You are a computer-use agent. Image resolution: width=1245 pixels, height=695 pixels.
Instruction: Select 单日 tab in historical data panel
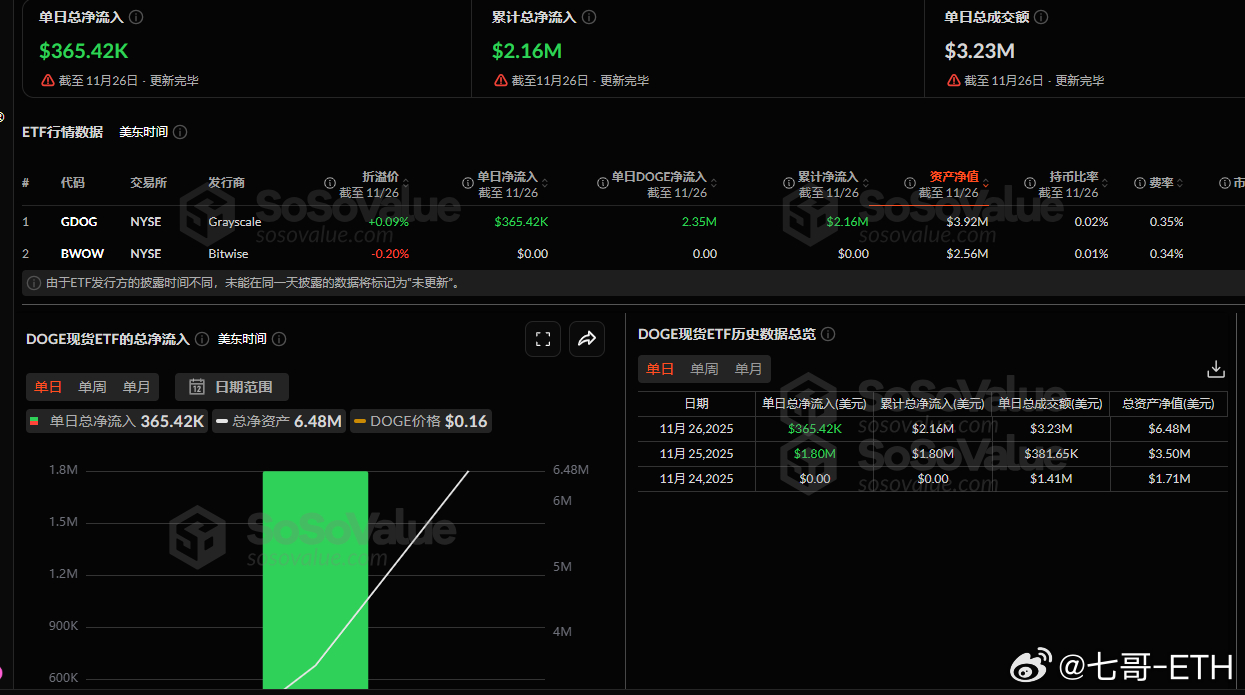pyautogui.click(x=660, y=369)
